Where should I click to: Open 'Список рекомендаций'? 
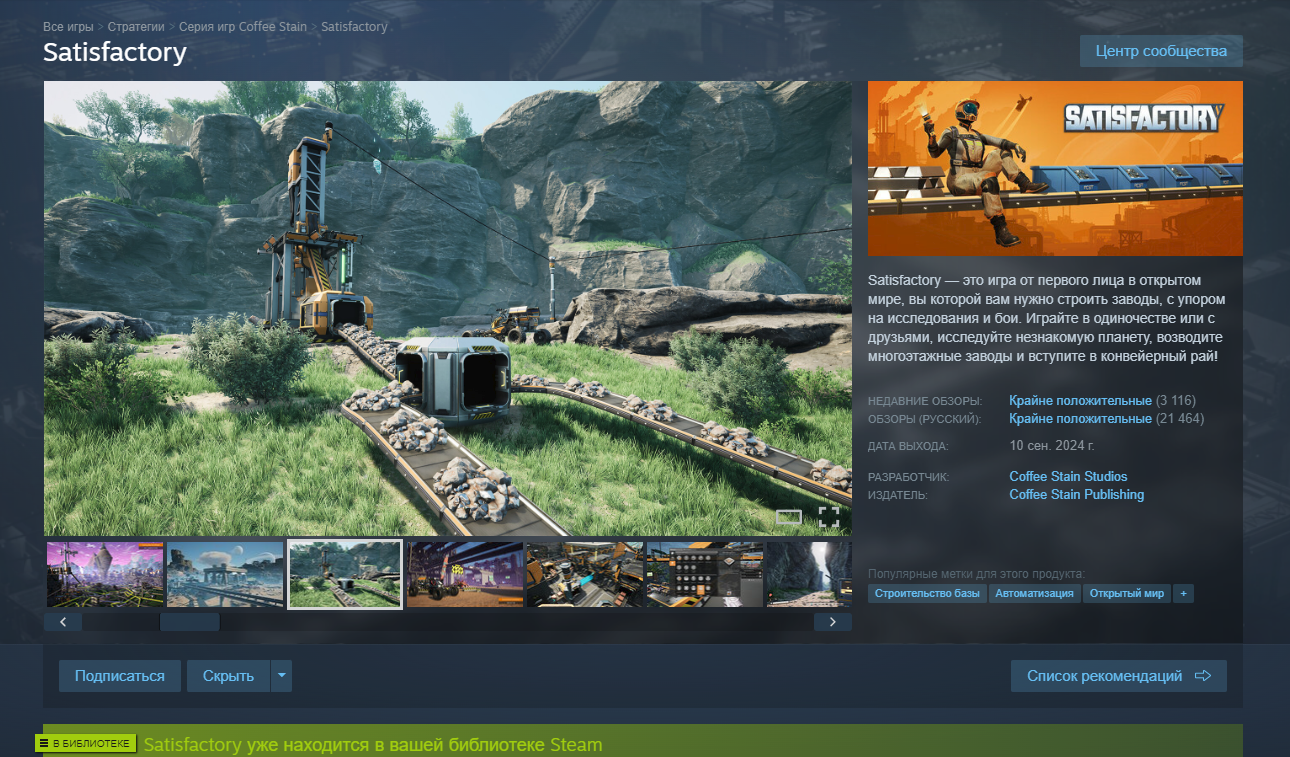tap(1119, 676)
